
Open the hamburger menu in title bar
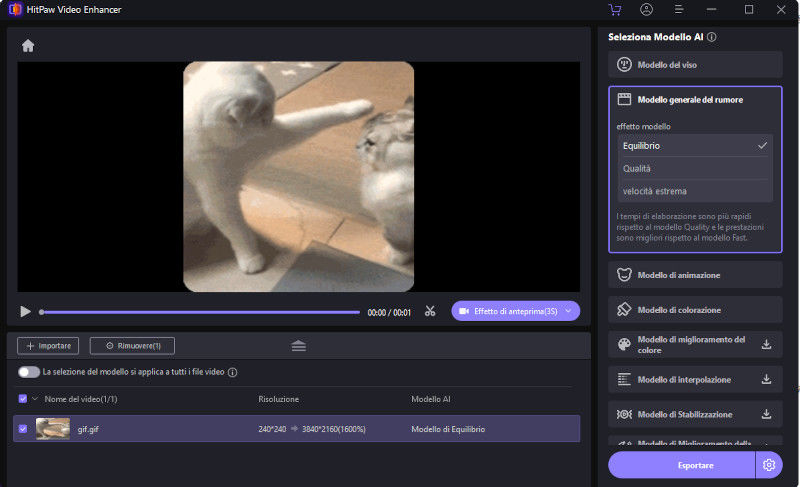(x=679, y=10)
